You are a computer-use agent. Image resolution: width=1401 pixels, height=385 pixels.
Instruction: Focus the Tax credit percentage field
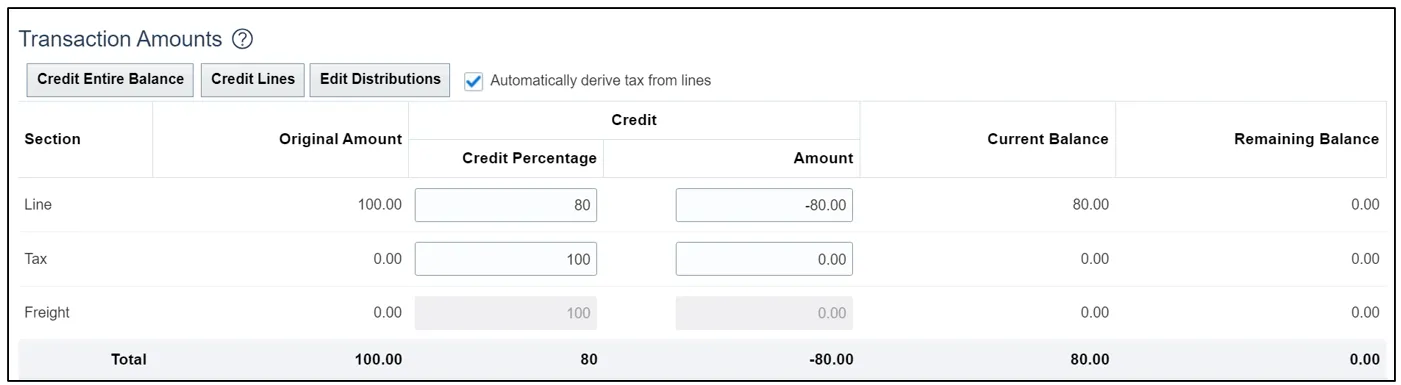coord(505,259)
